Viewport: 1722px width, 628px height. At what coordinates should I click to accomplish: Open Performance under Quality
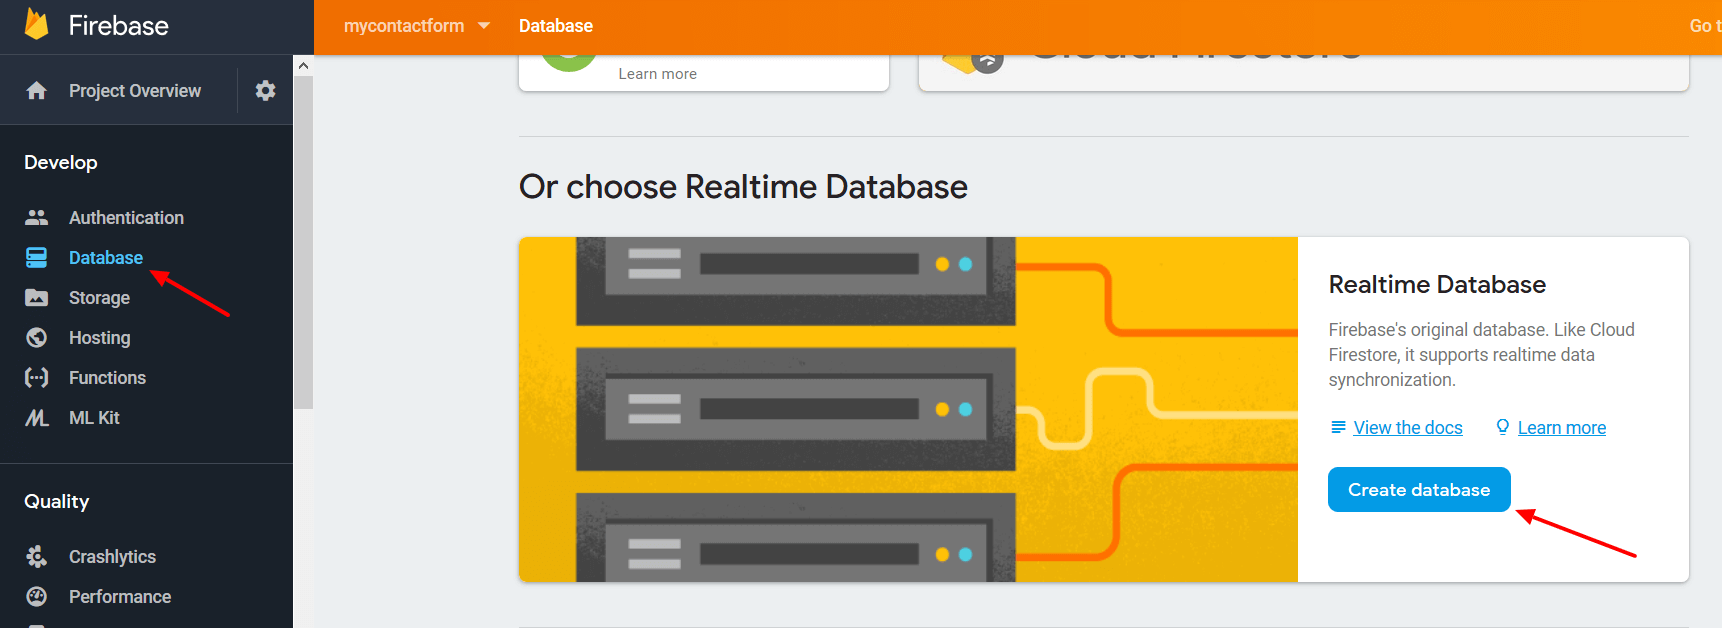point(120,597)
